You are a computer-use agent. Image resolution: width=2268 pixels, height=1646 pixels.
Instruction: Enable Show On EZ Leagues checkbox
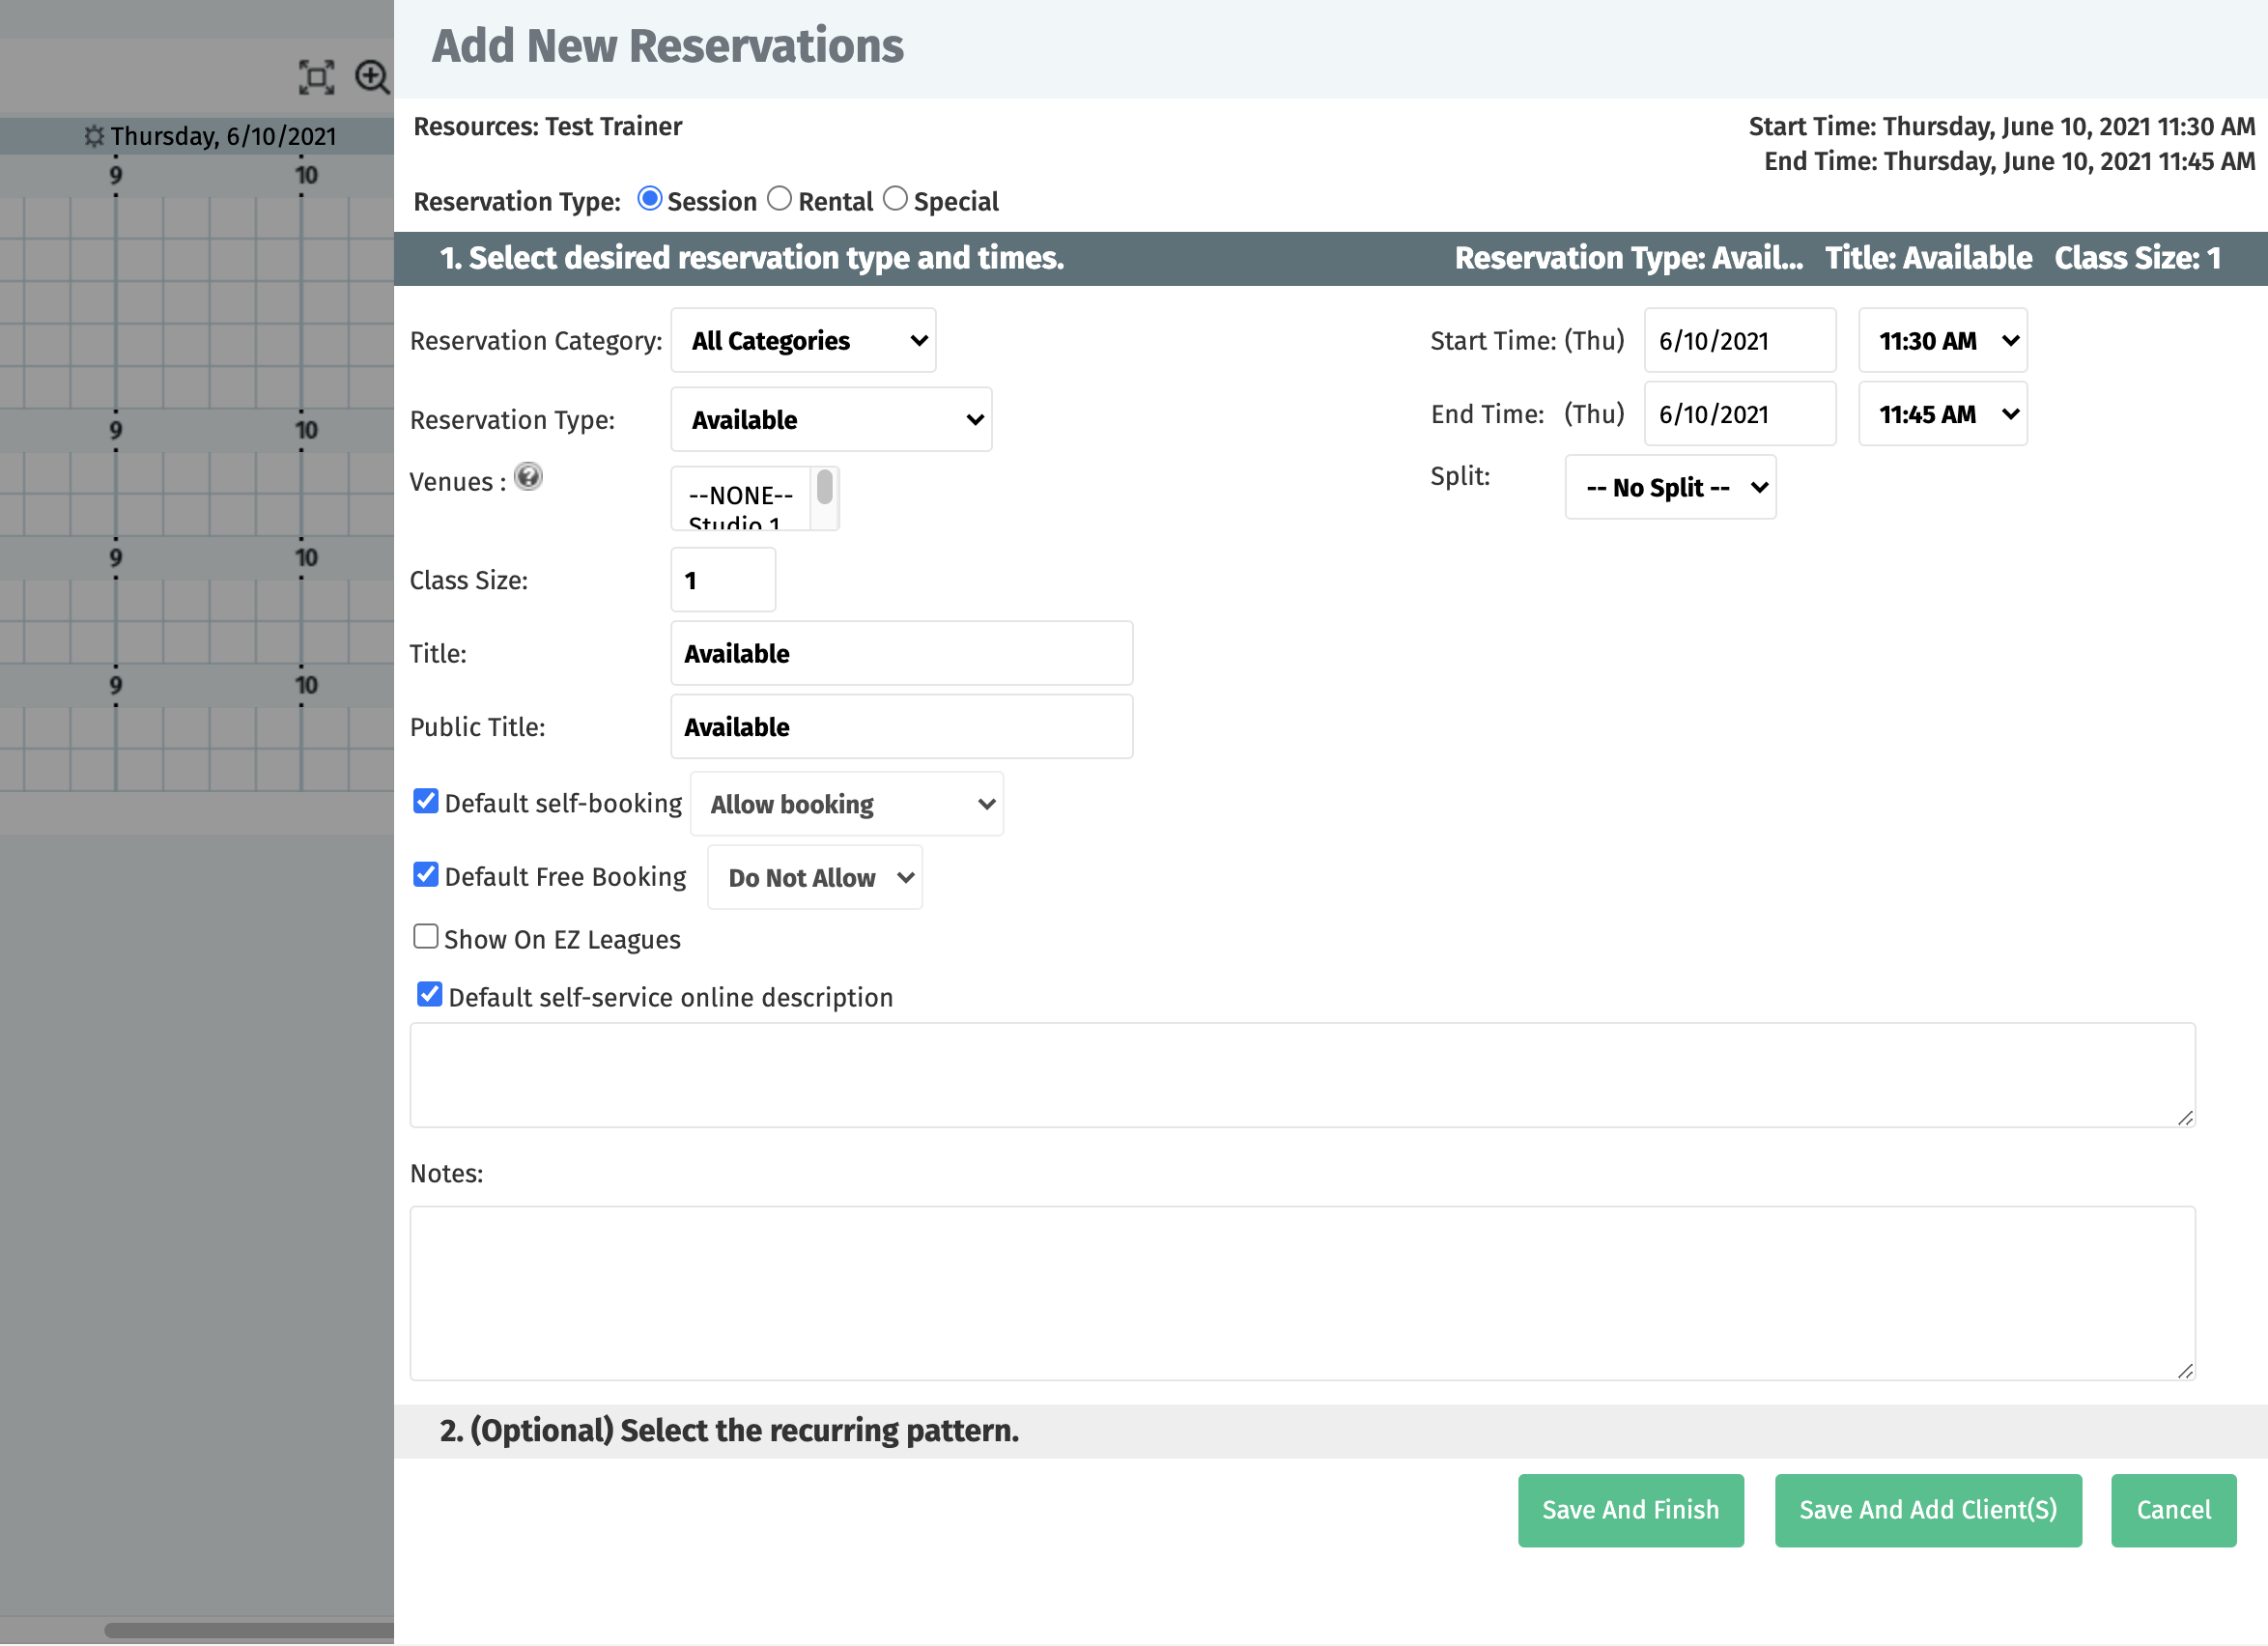[x=426, y=937]
